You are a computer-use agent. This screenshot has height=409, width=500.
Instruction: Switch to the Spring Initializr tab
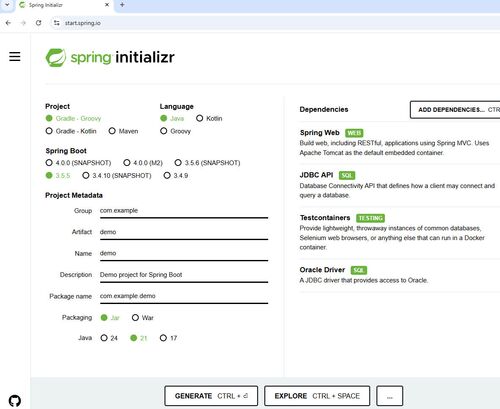pos(63,5)
